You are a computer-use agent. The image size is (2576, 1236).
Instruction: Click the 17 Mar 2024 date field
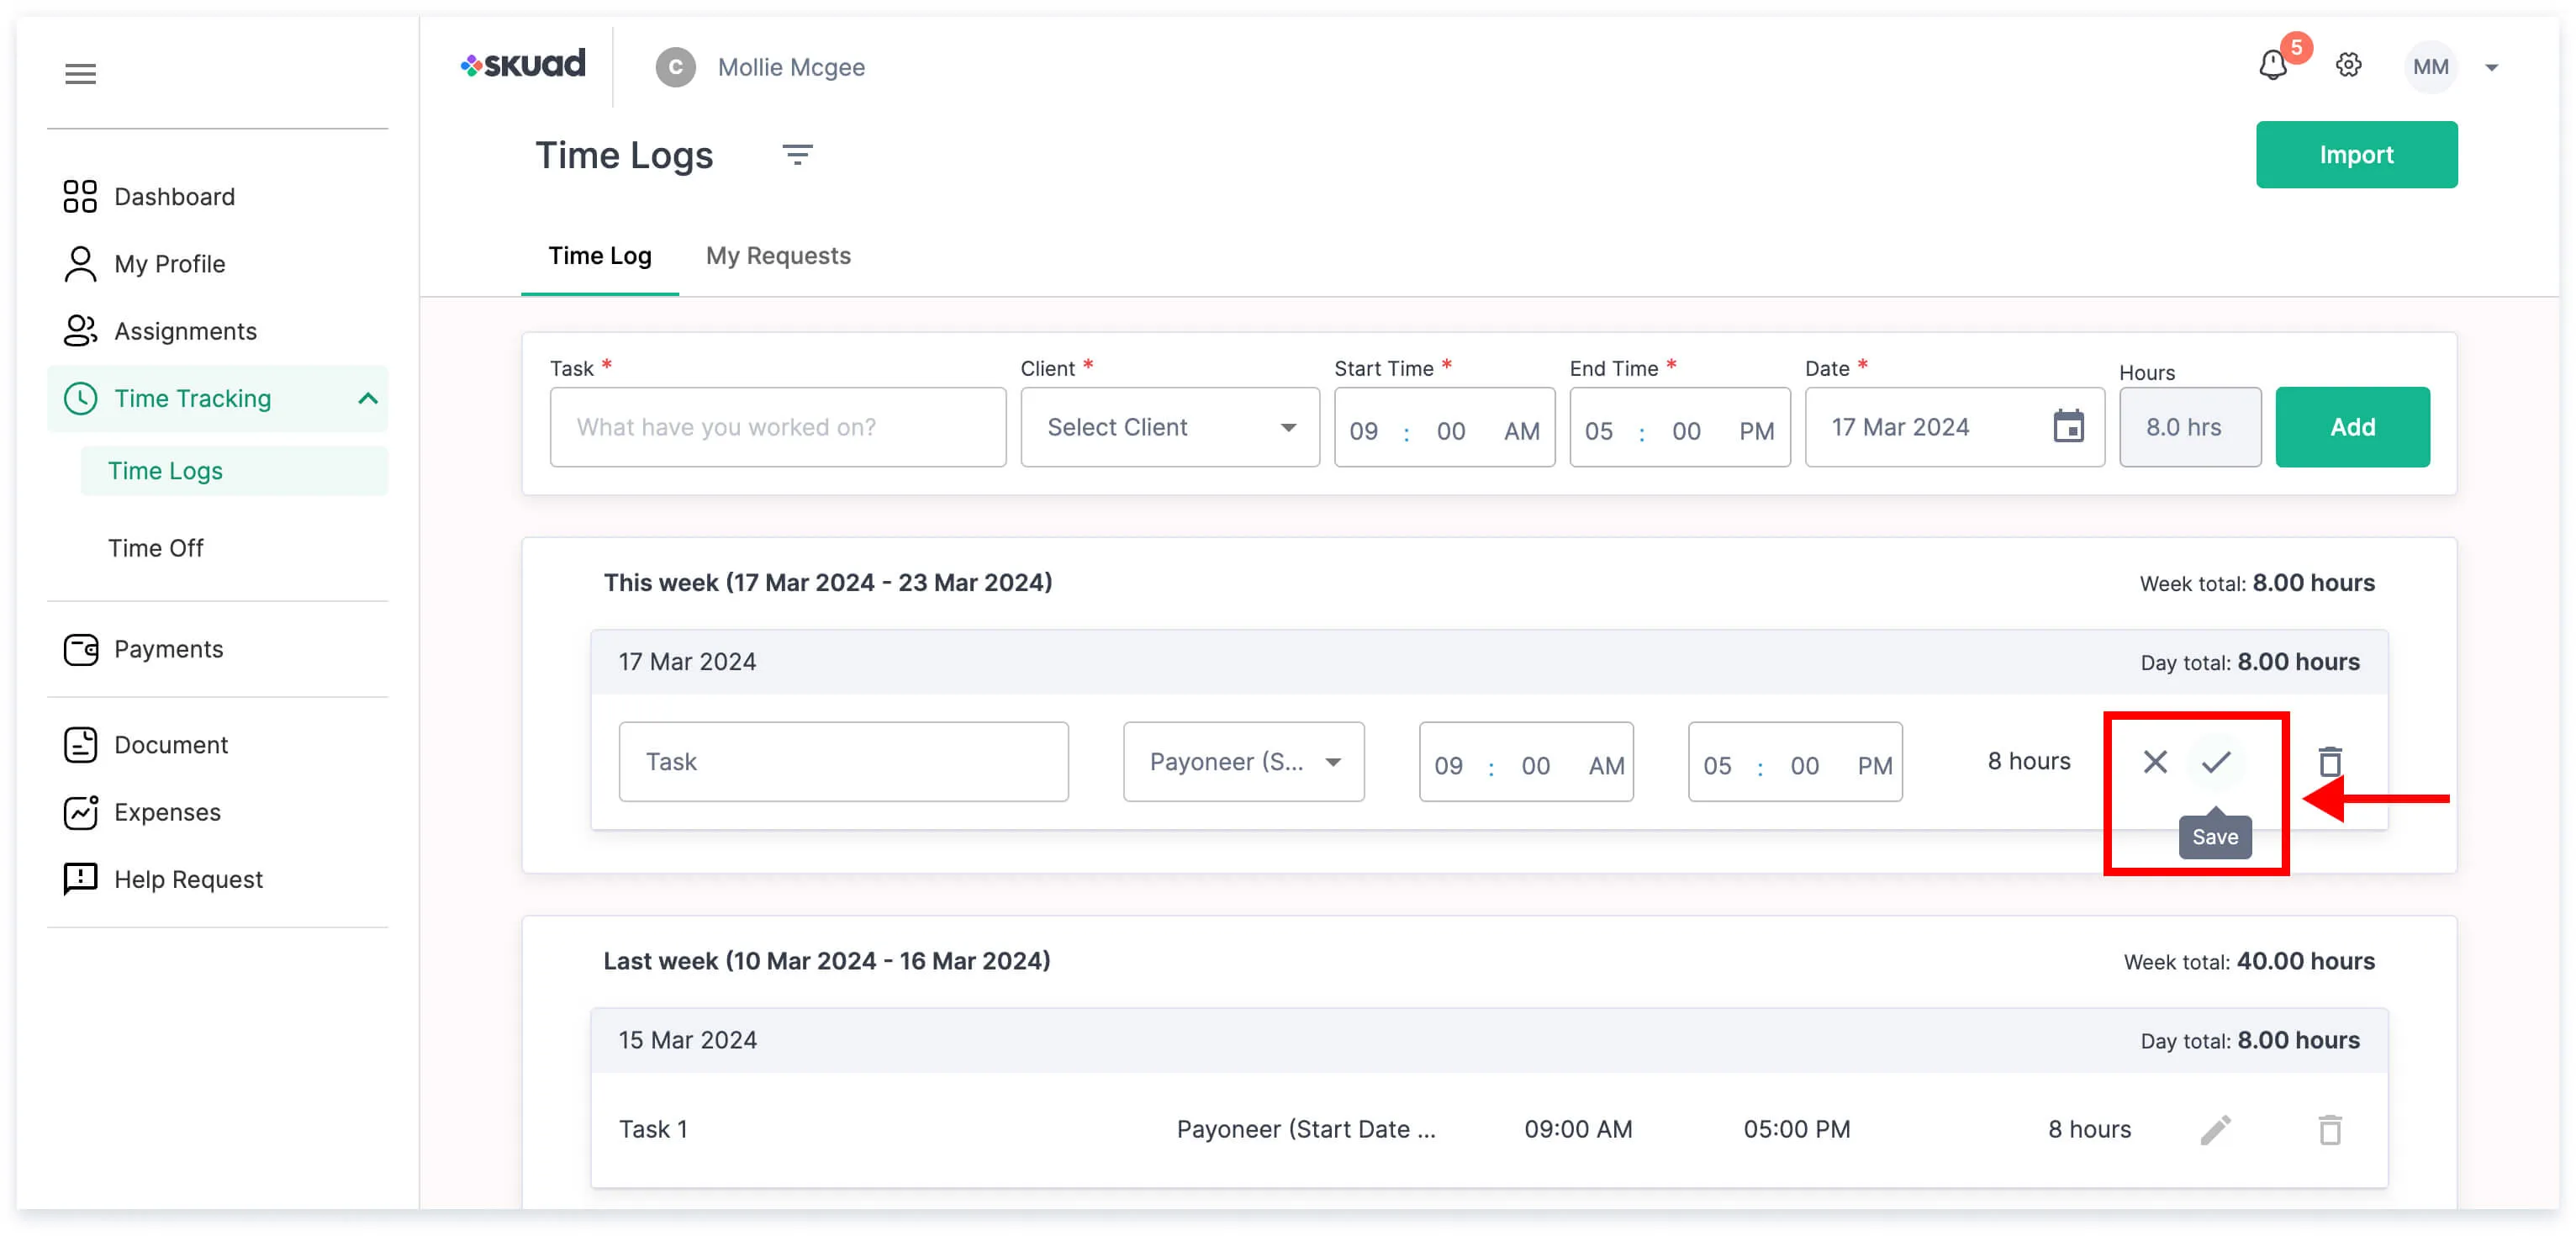click(x=1954, y=427)
